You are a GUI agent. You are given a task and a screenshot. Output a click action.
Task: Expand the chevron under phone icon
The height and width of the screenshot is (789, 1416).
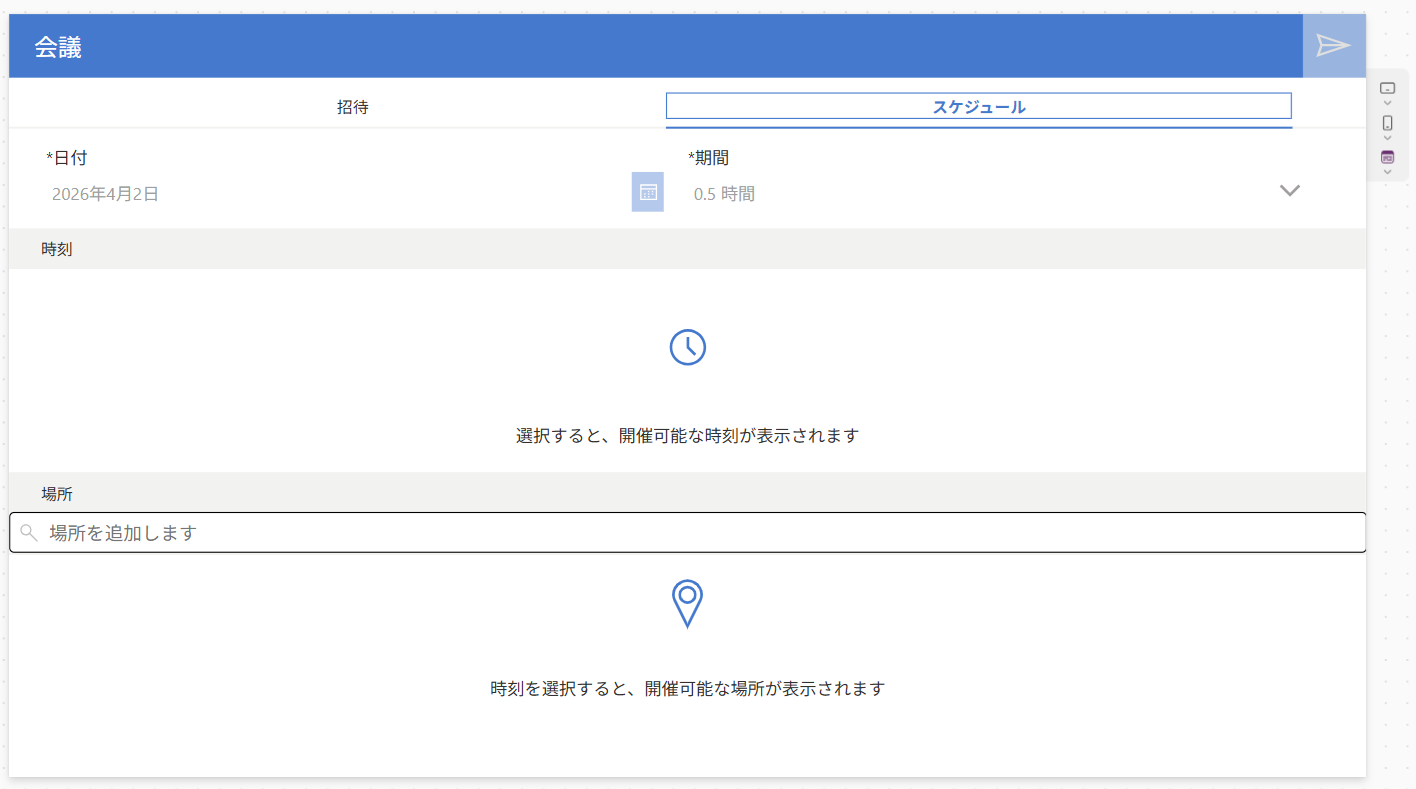click(x=1387, y=138)
